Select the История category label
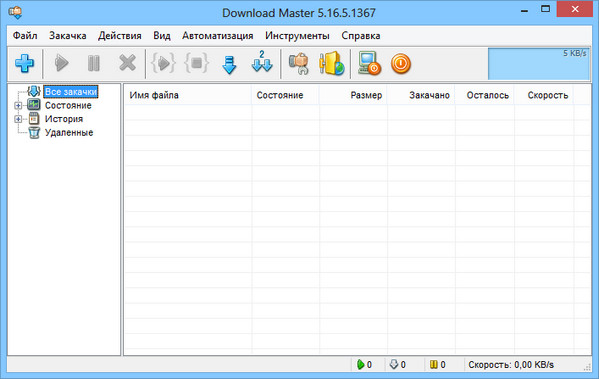This screenshot has width=599, height=379. tap(64, 119)
